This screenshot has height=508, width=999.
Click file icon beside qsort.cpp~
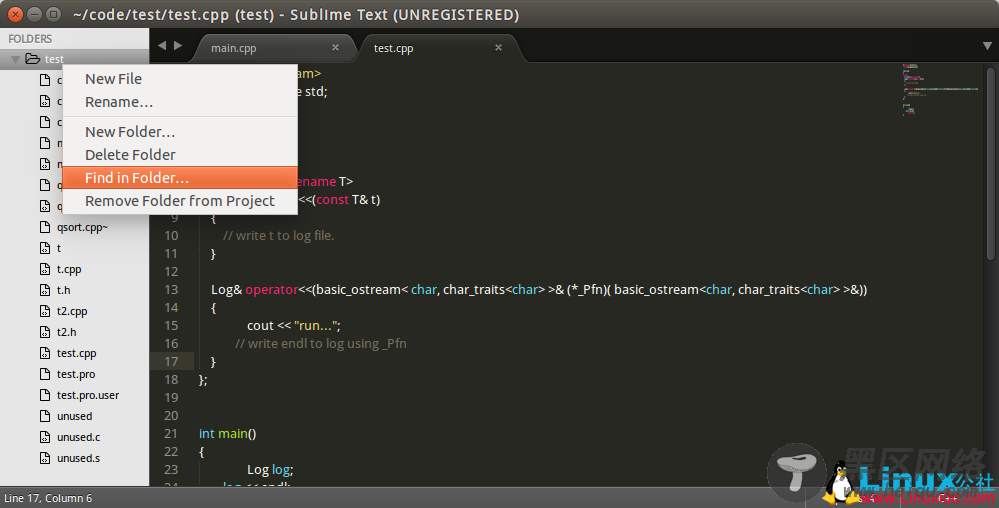(45, 228)
